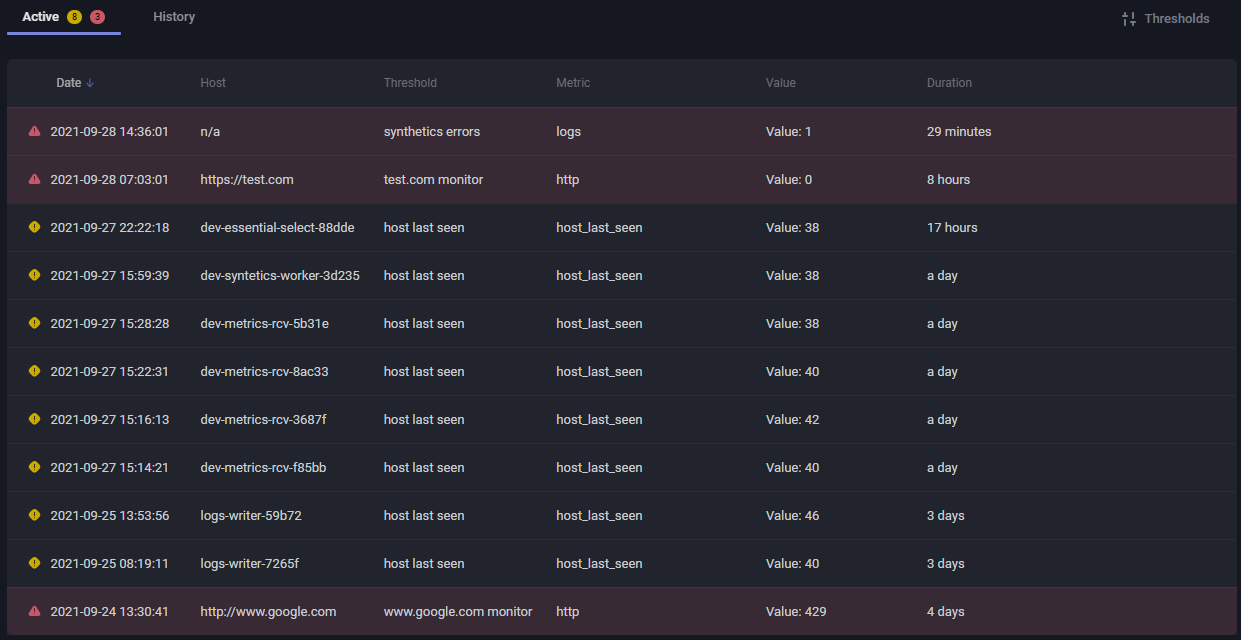Click the red critical count badge
Screen dimensions: 1241x640
click(x=97, y=17)
